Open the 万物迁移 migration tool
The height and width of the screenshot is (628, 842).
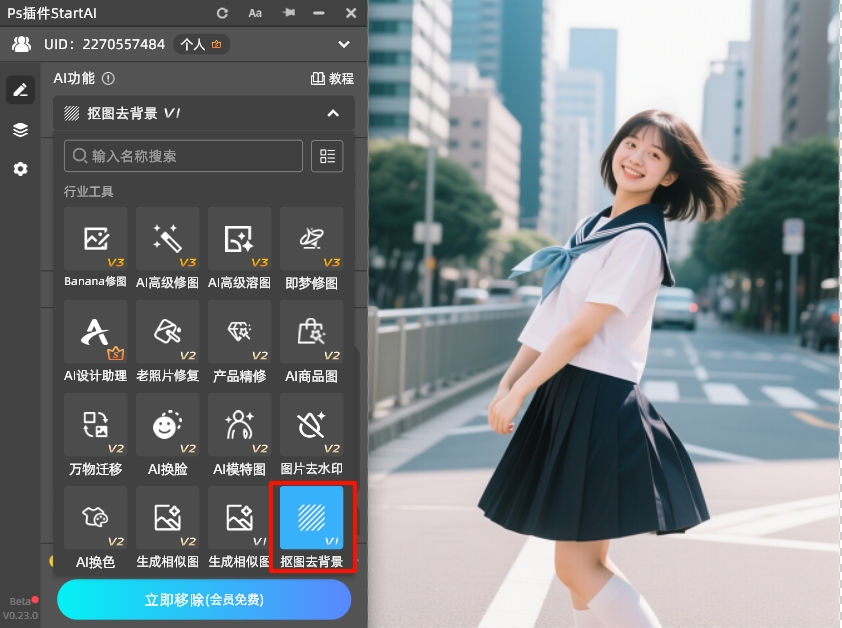coord(95,427)
